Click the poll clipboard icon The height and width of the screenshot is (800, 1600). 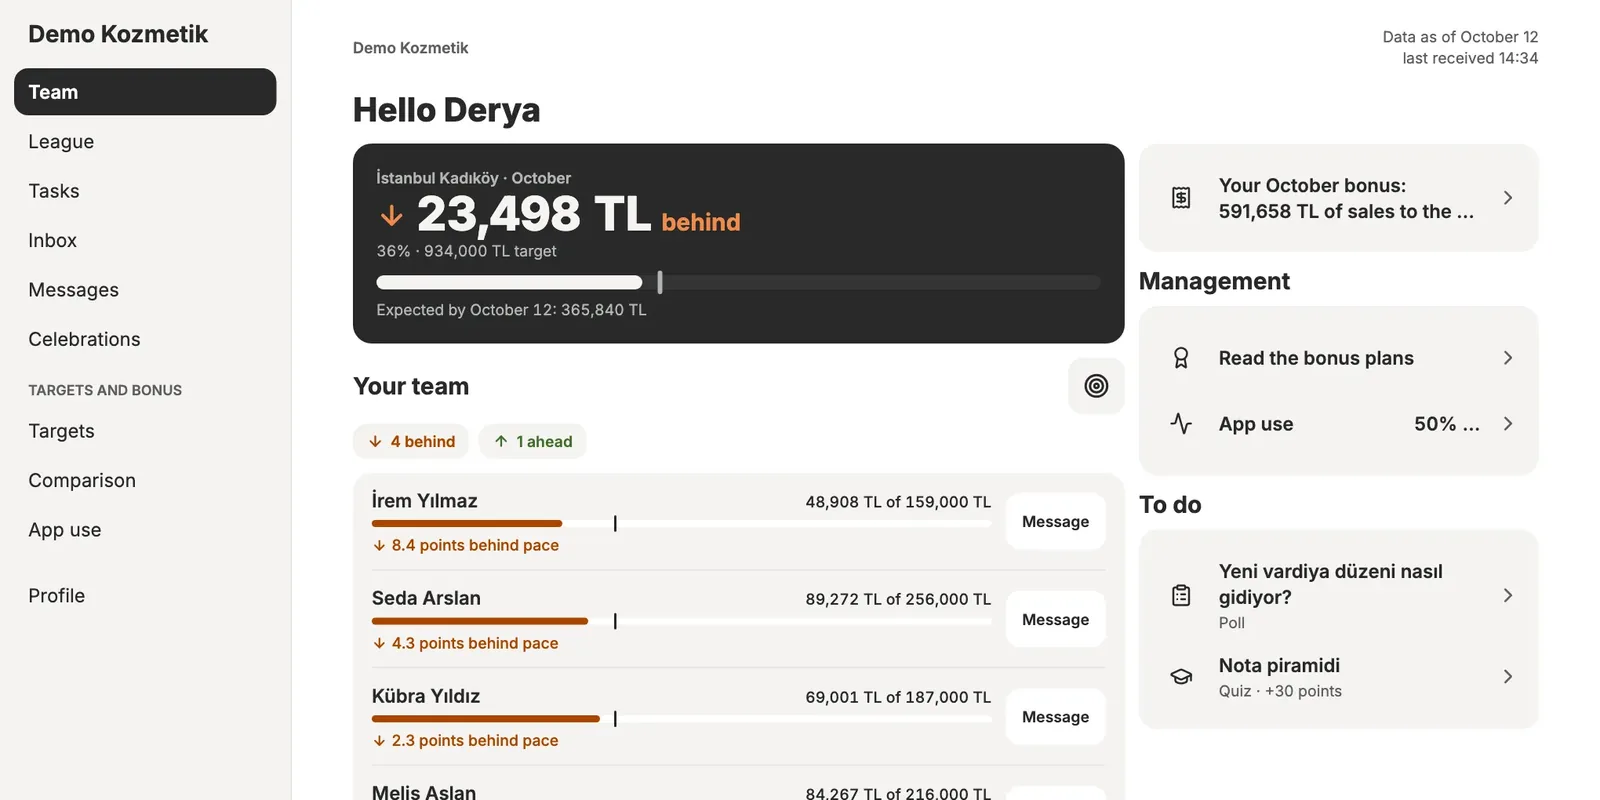[x=1181, y=596]
